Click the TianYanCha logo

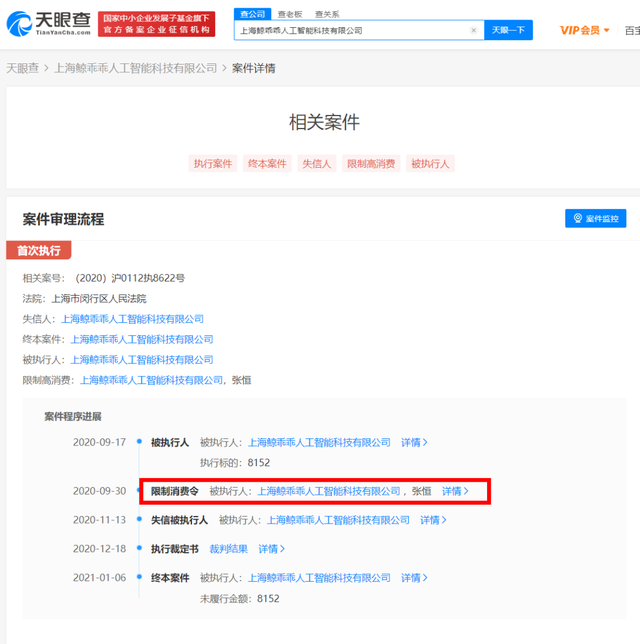coord(48,24)
